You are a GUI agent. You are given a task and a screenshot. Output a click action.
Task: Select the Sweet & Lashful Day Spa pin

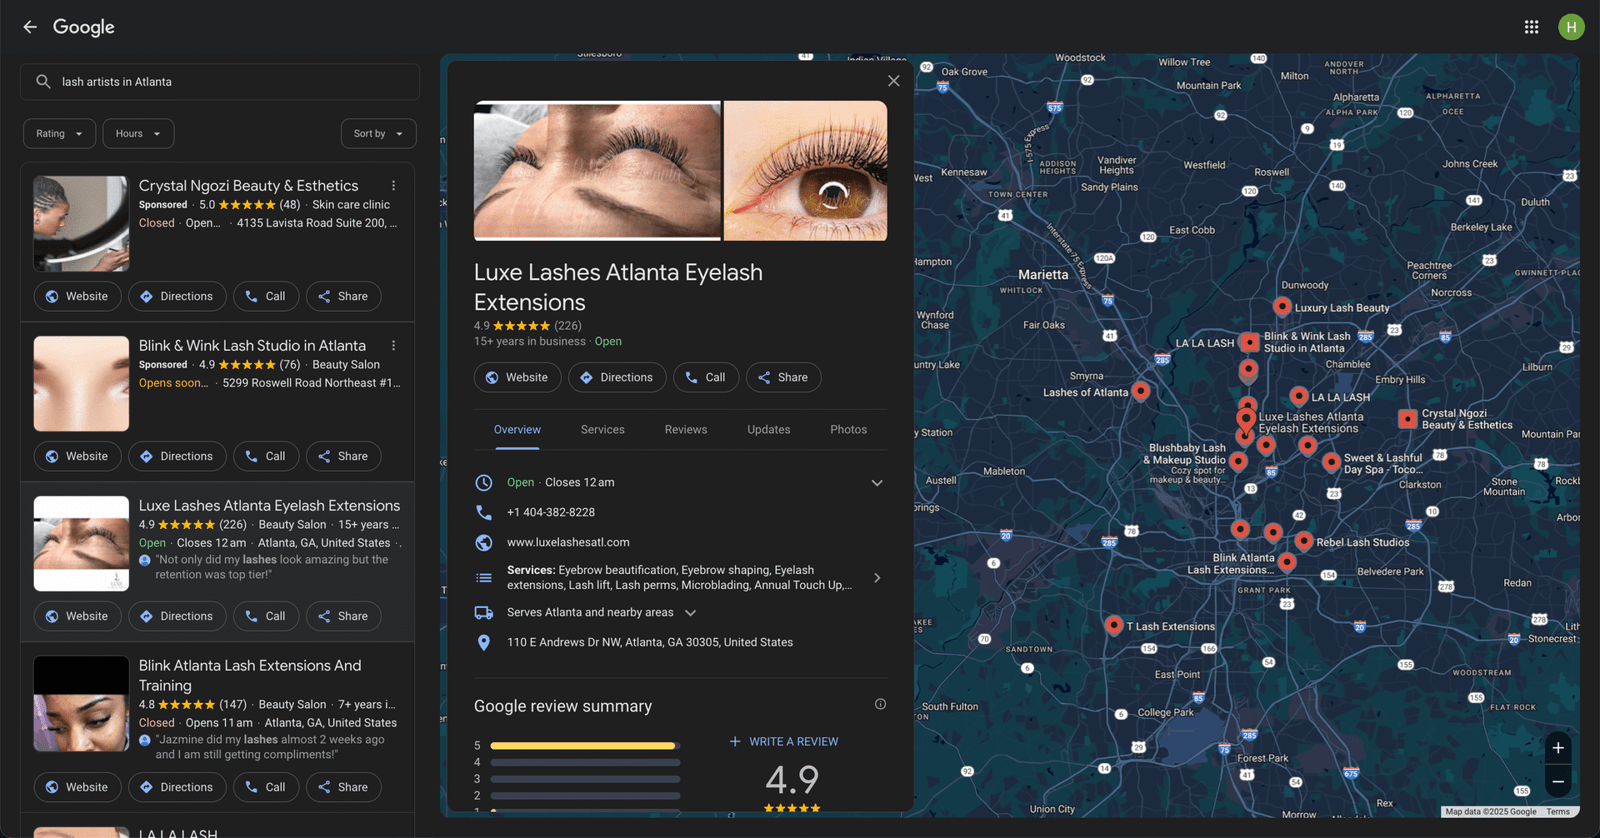[x=1331, y=461]
